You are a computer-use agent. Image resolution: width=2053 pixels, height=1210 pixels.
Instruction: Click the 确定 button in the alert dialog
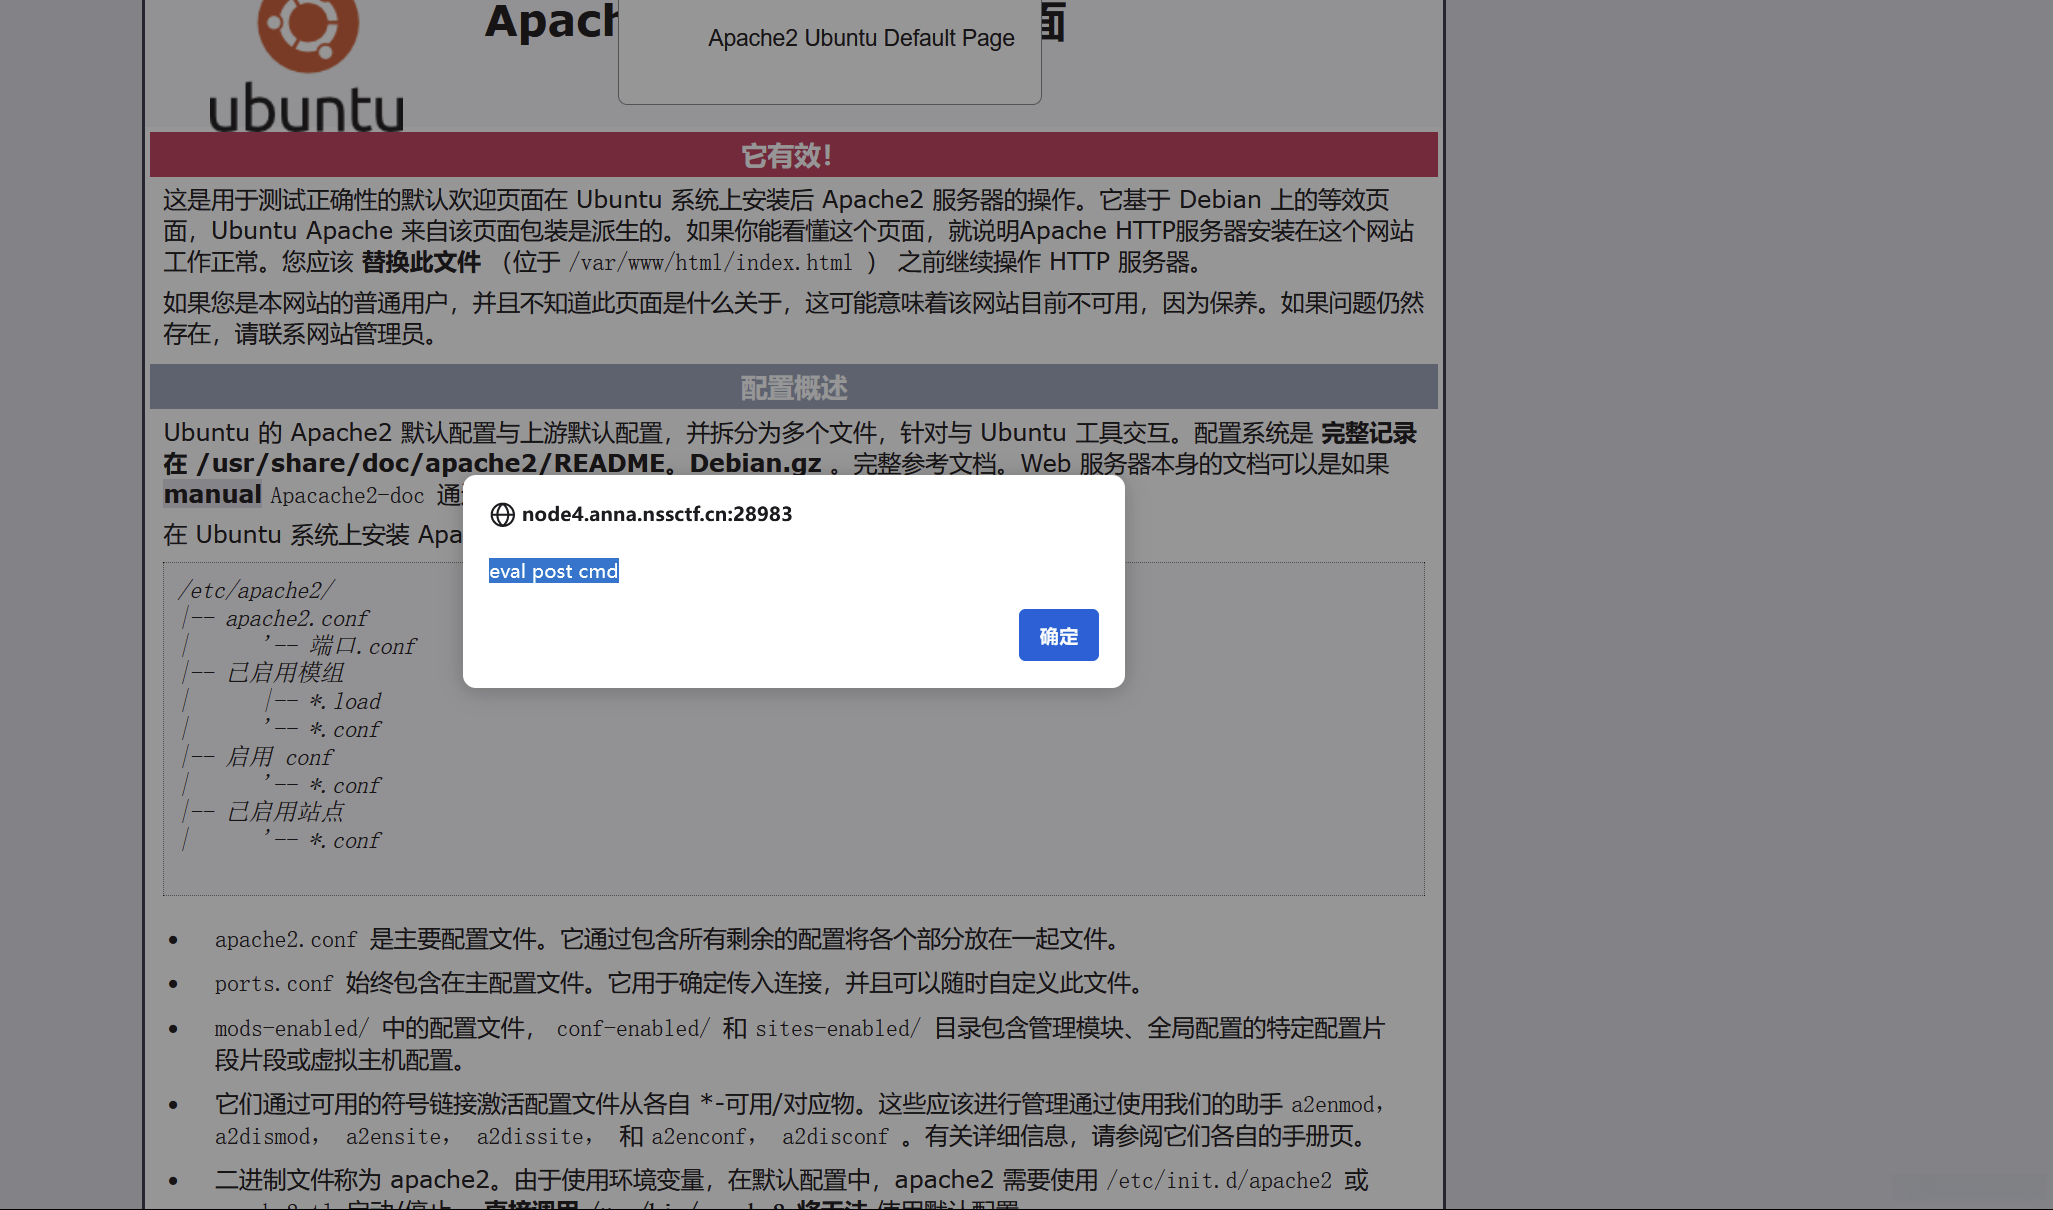click(1058, 635)
